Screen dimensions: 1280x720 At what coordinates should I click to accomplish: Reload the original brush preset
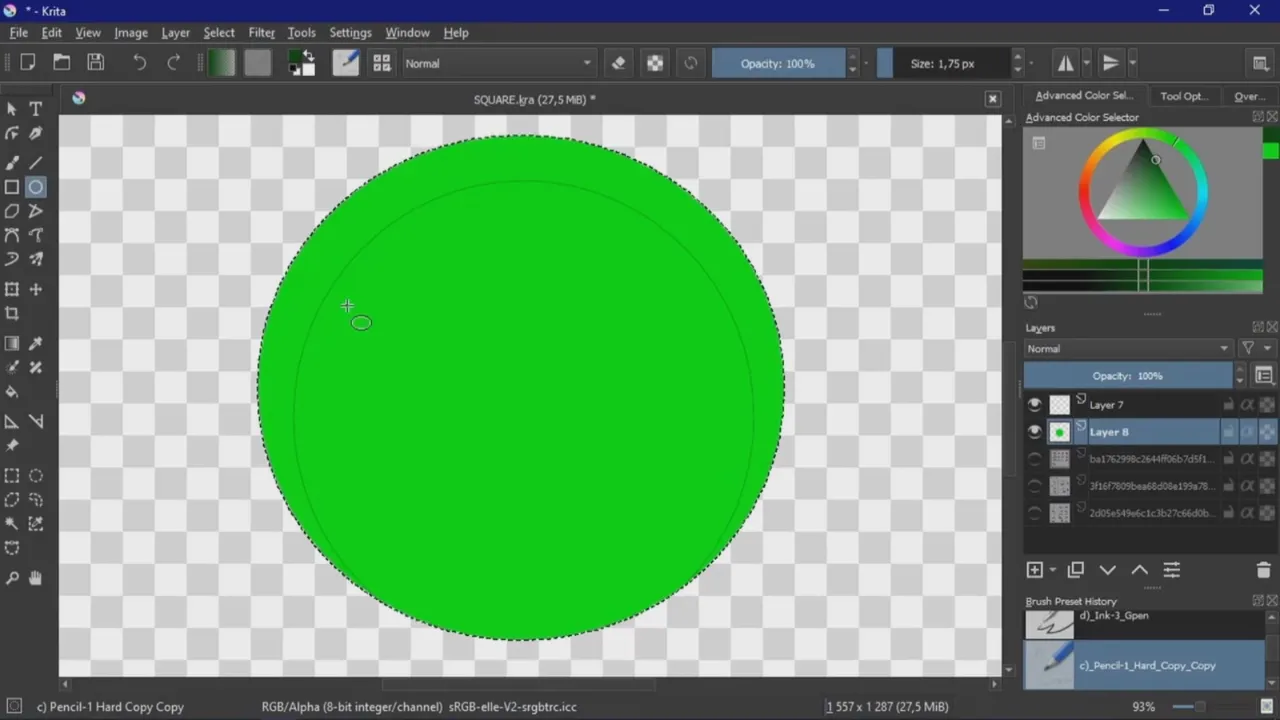tap(691, 63)
